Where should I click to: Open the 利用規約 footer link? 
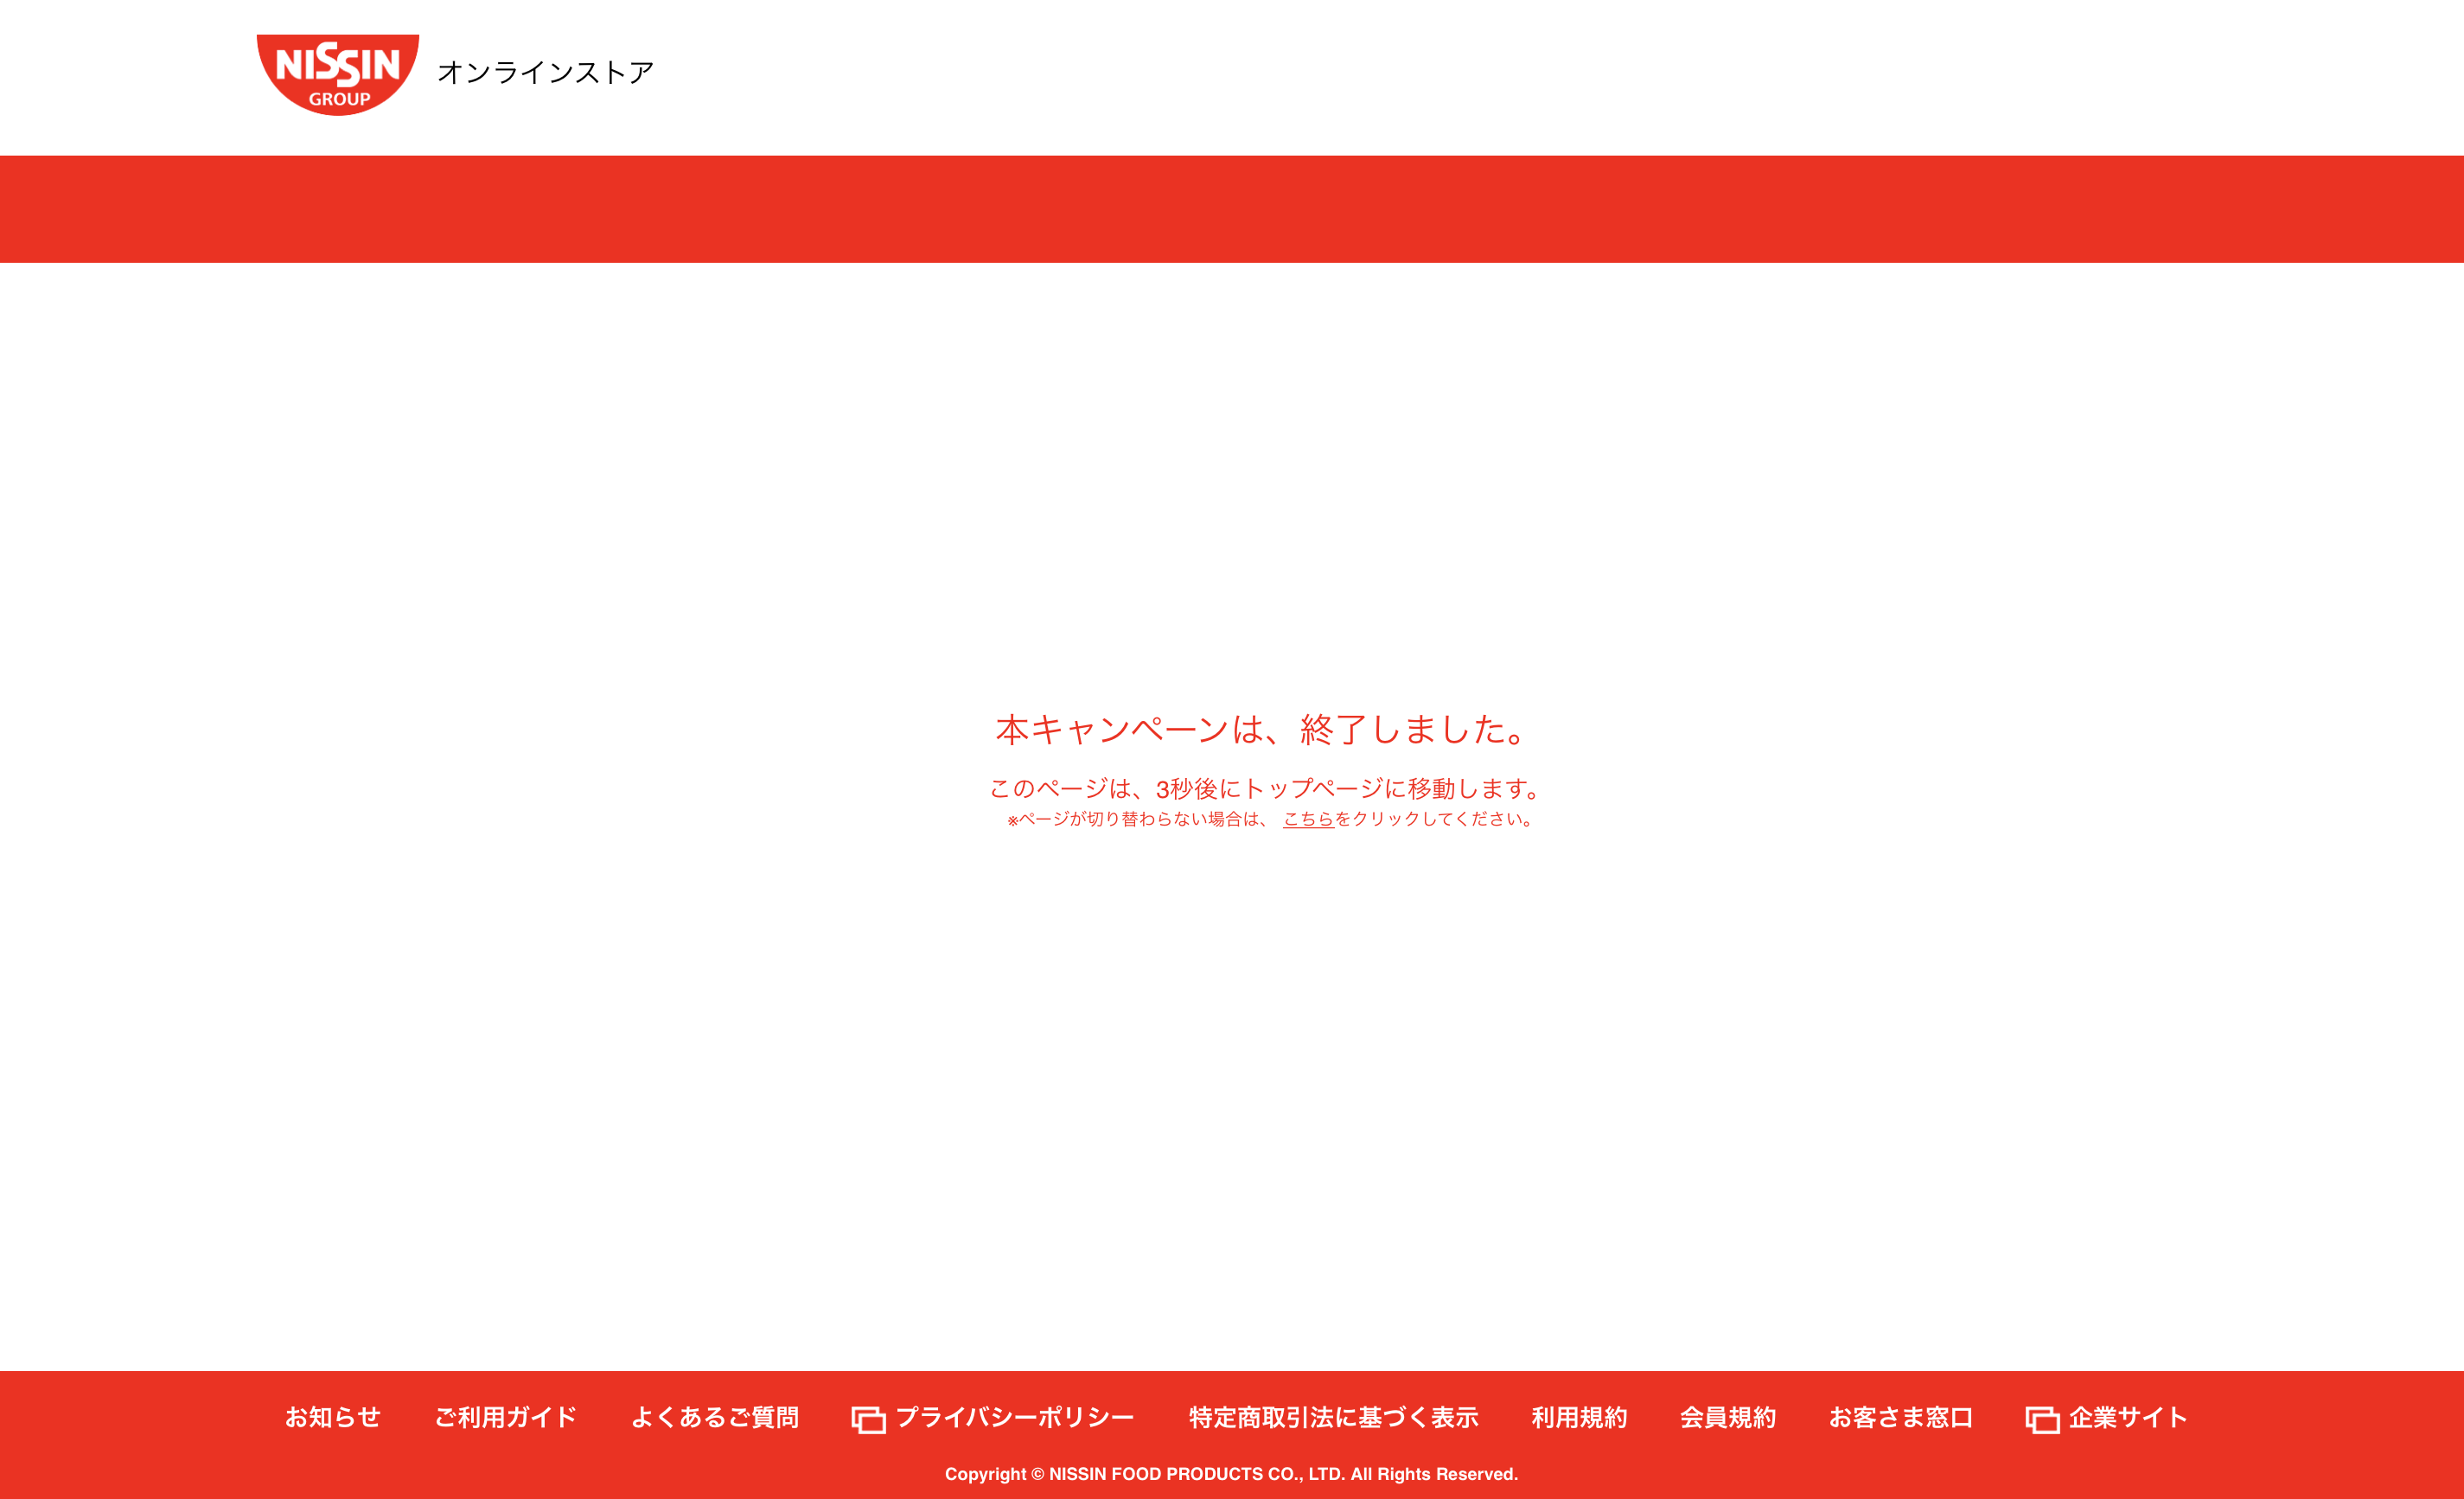point(1579,1417)
